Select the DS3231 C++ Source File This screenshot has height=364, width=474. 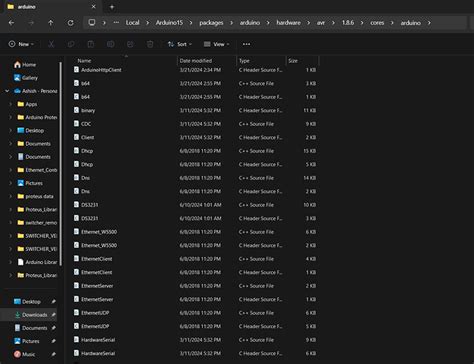click(195, 205)
